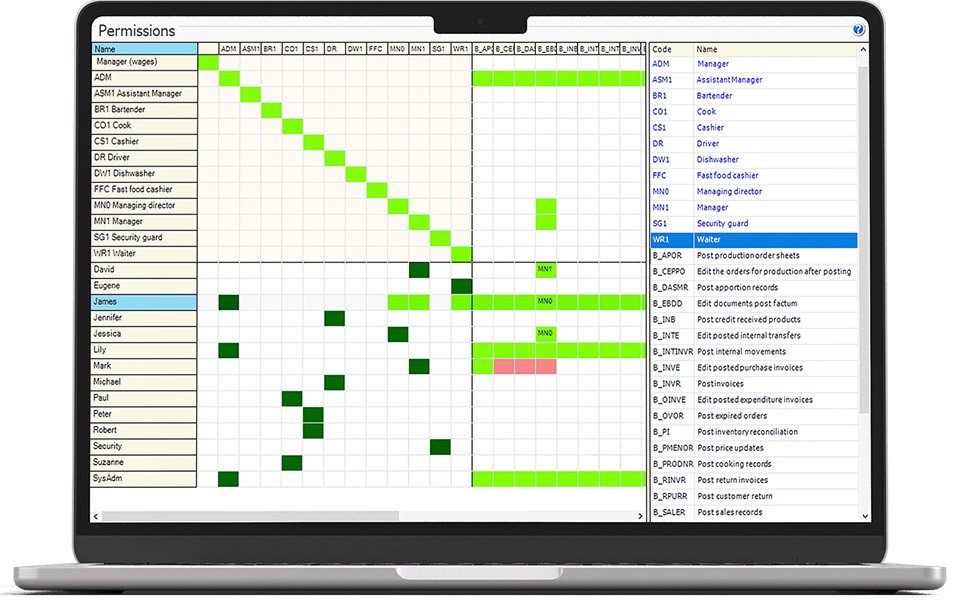
Task: Toggle Eugene's WR1 permission cell
Action: tap(462, 285)
